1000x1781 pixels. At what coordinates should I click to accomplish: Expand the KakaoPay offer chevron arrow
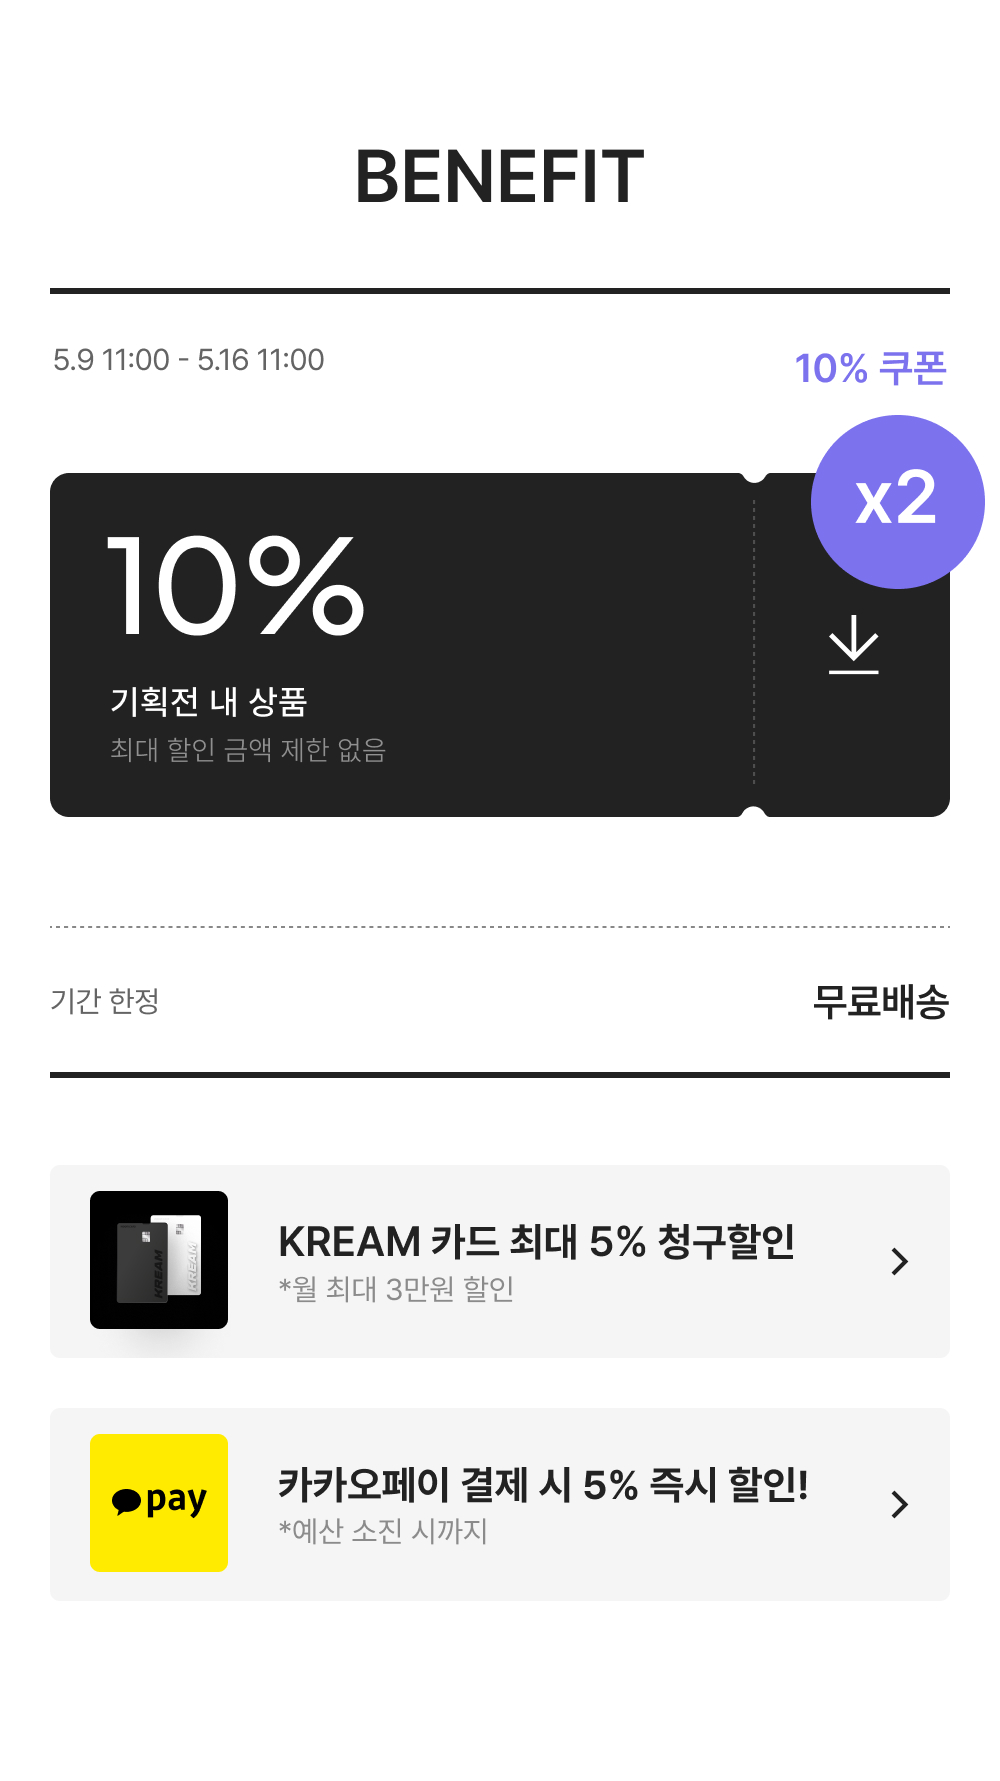point(899,1504)
